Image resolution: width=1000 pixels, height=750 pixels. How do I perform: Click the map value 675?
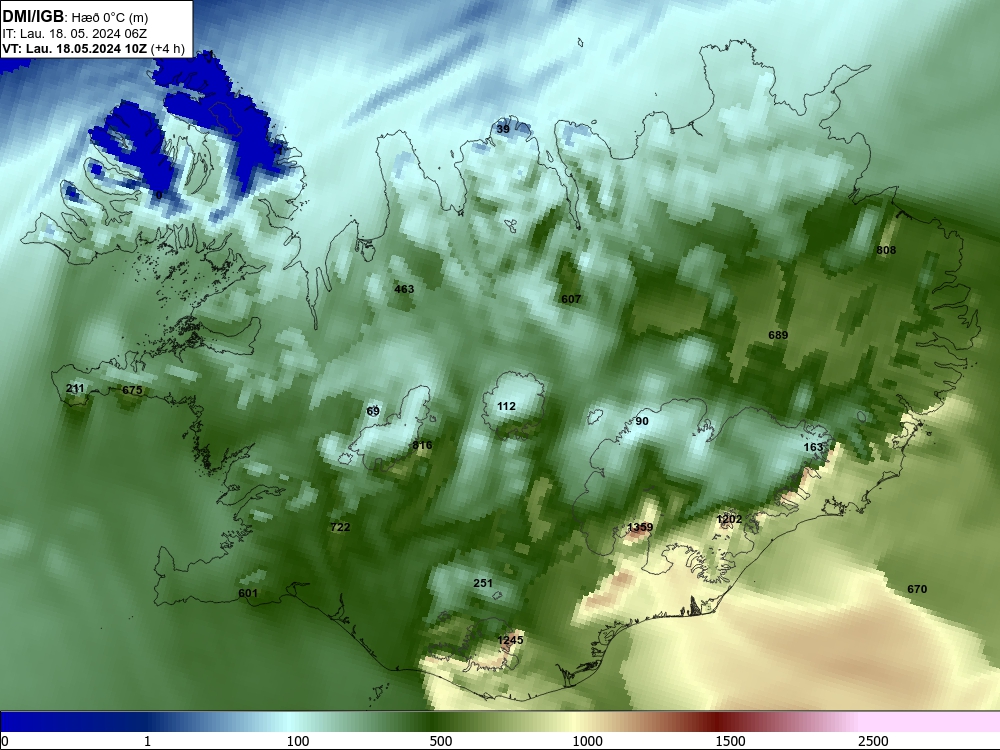(132, 390)
